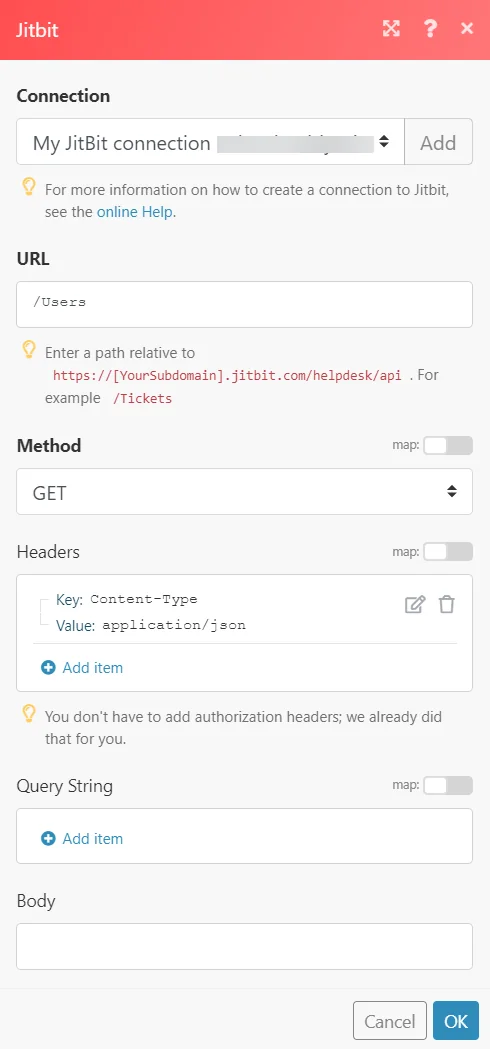
Task: Click into the Body text field
Action: pyautogui.click(x=244, y=947)
